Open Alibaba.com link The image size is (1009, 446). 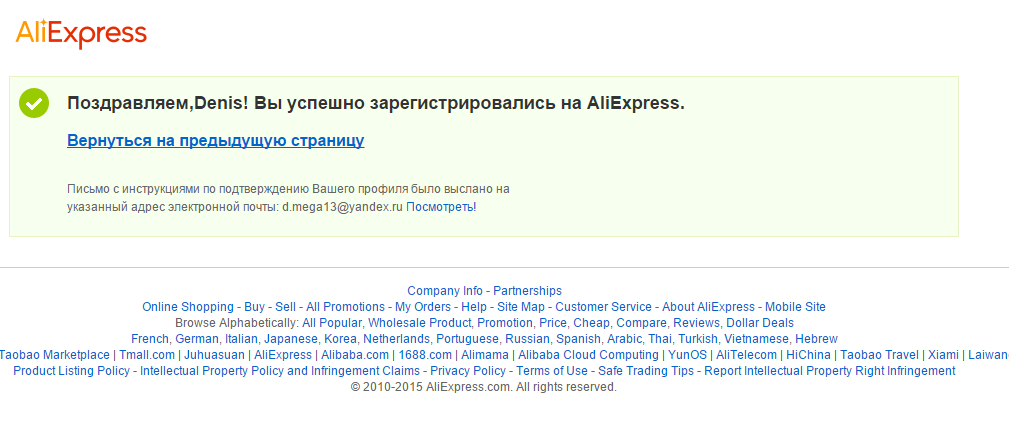(355, 355)
